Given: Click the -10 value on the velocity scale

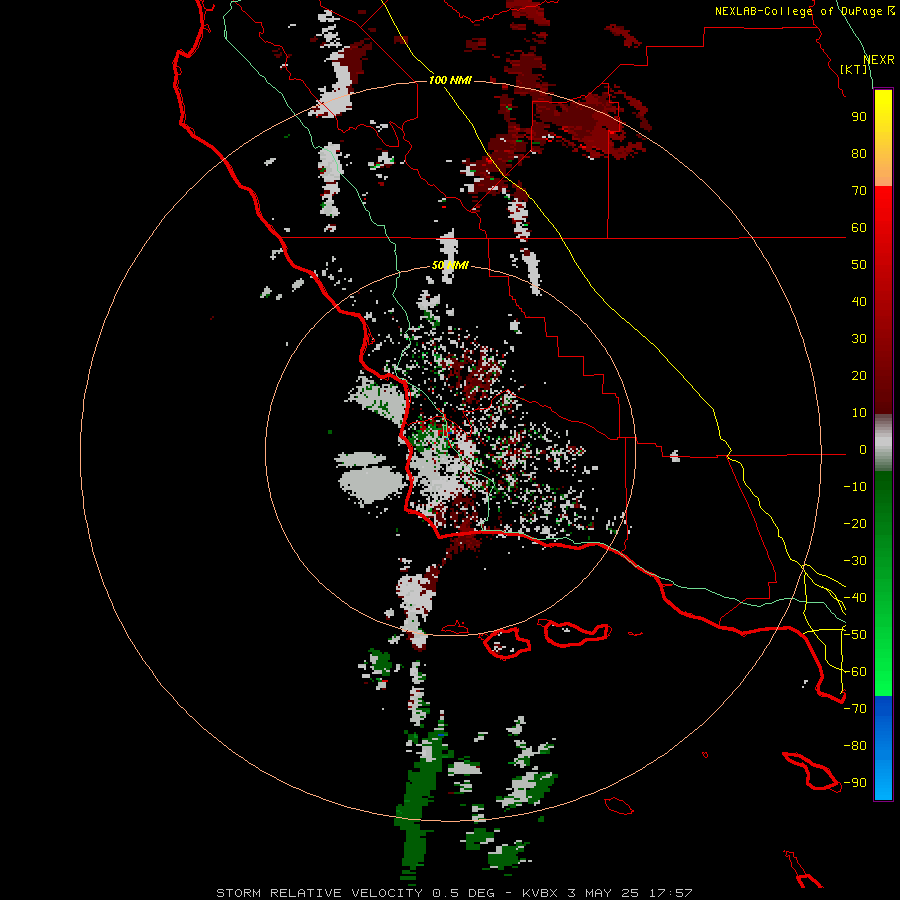Looking at the screenshot, I should (855, 487).
